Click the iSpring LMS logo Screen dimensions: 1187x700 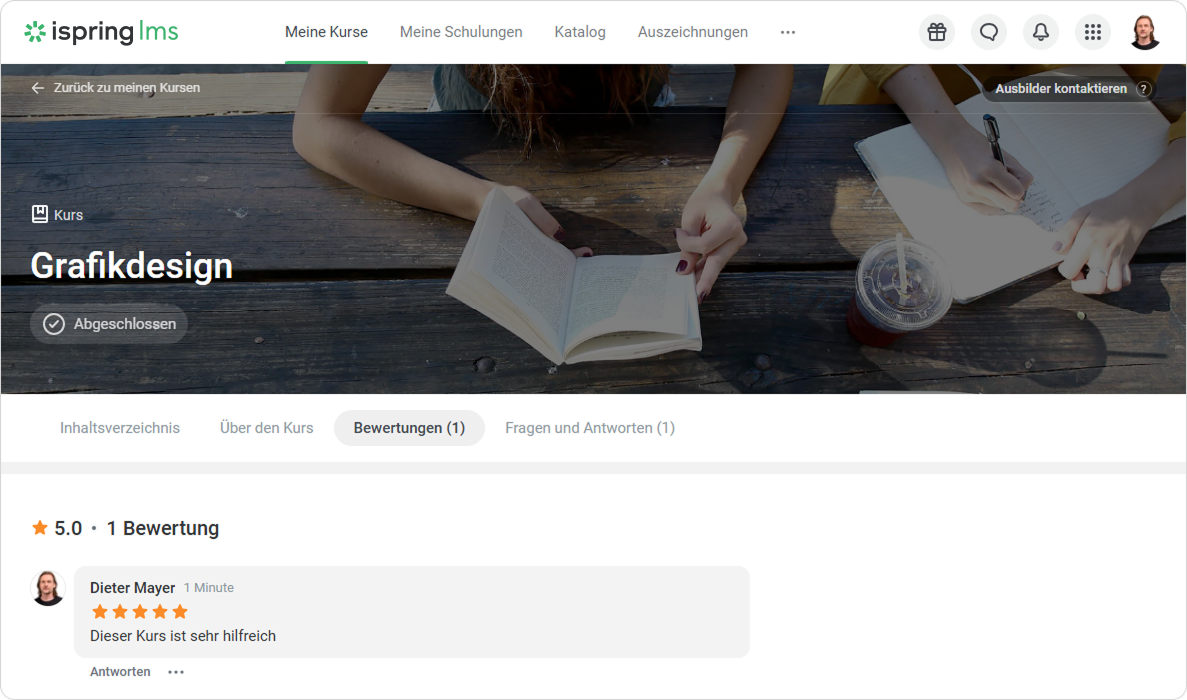[x=101, y=32]
